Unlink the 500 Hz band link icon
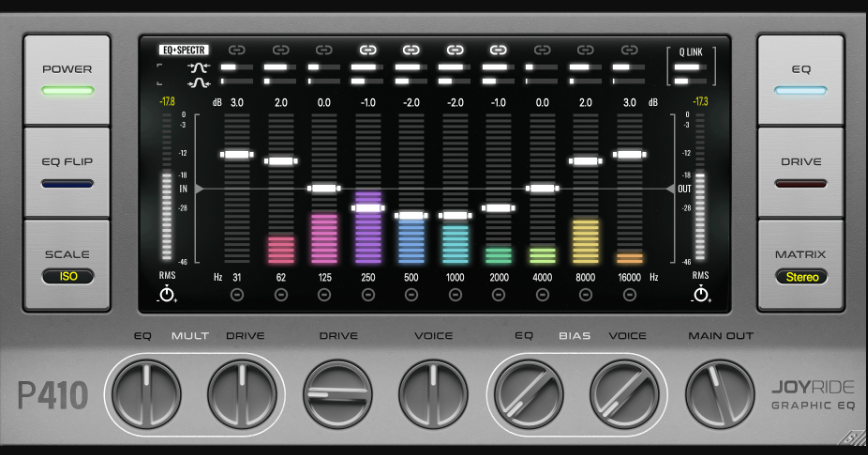Viewport: 868px width, 455px height. pos(411,50)
